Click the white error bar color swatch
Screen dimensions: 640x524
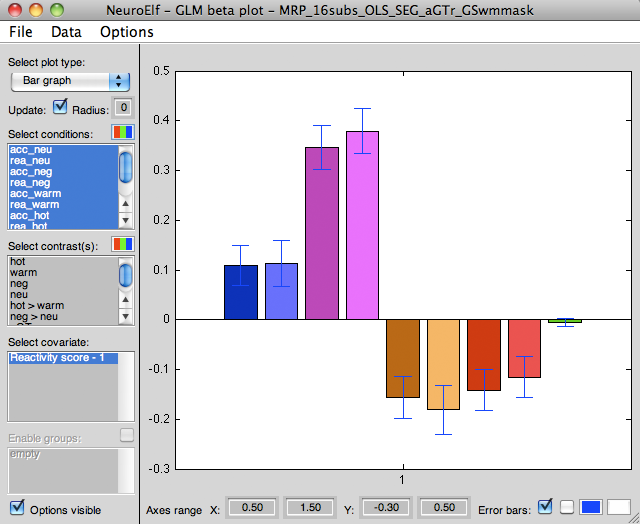point(619,508)
